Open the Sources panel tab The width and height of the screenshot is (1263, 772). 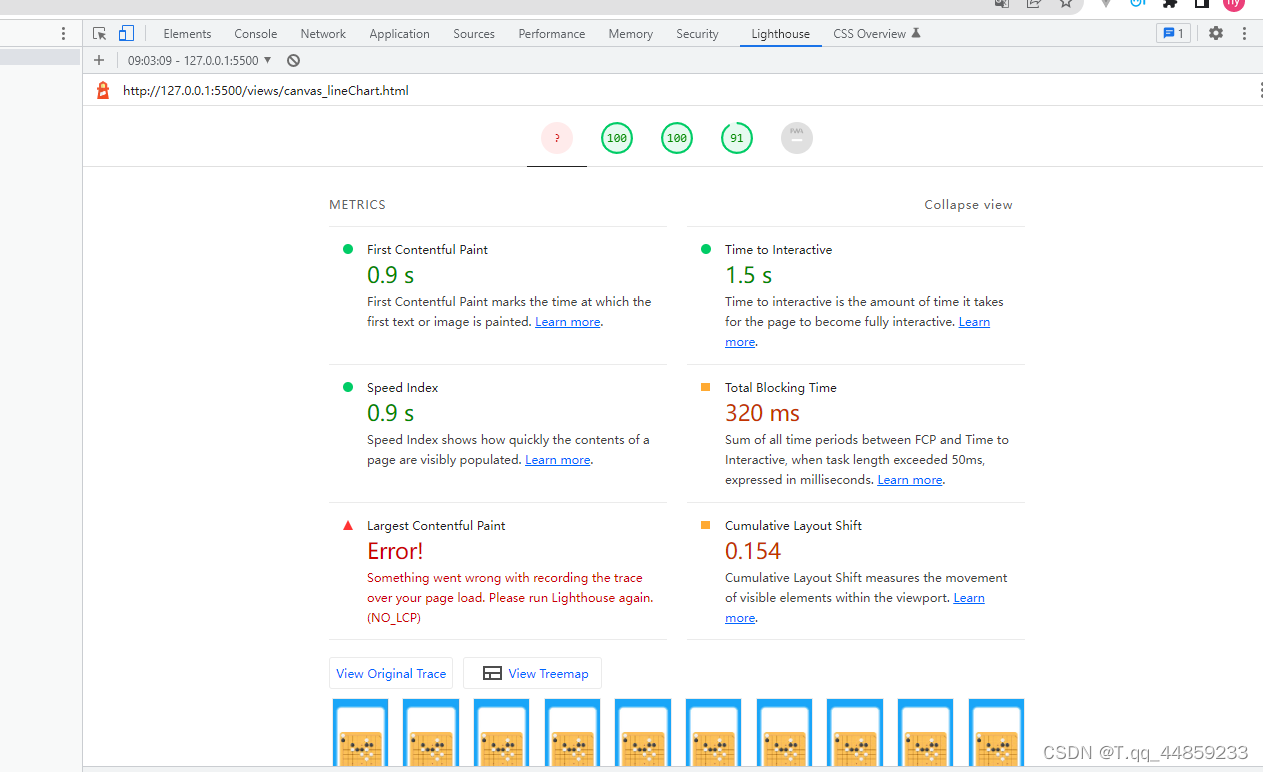coord(474,33)
